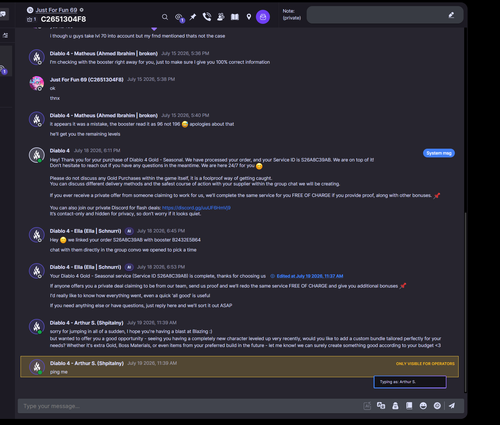Open the canned responses book icon in composer
Viewport: 500px width, 425px height.
point(409,406)
